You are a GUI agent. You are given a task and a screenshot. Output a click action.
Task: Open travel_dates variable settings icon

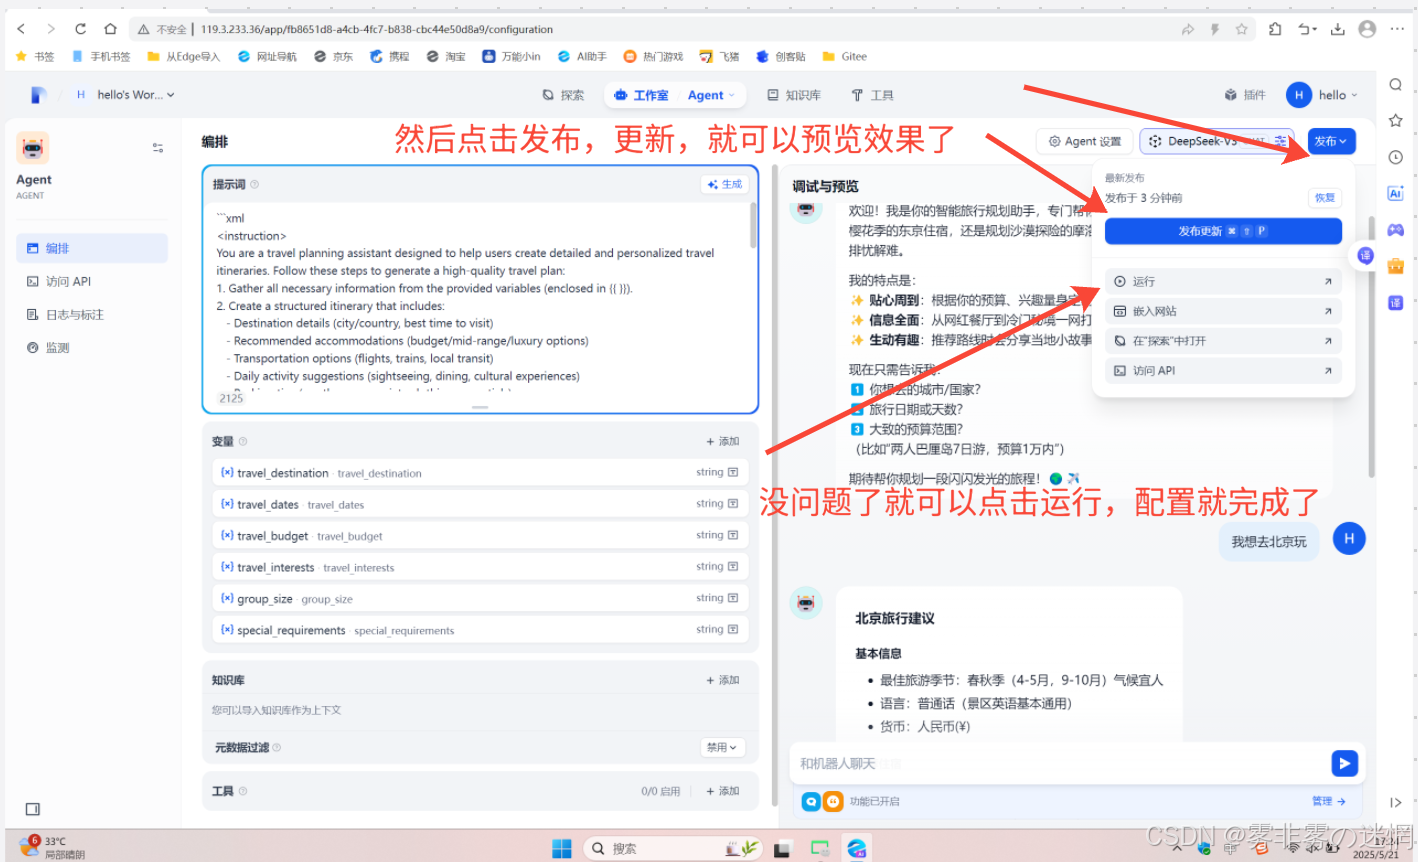coord(733,504)
